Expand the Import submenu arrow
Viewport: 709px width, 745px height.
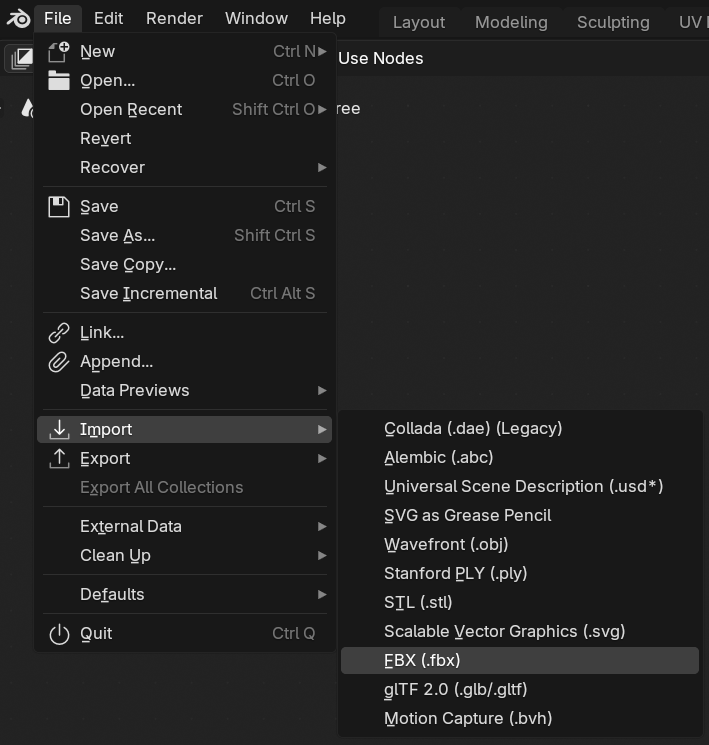point(322,430)
